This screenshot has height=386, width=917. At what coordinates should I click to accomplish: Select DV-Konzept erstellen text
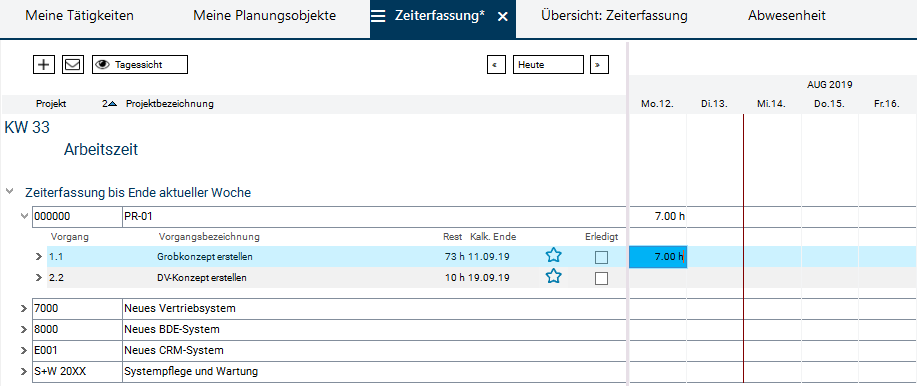(201, 278)
